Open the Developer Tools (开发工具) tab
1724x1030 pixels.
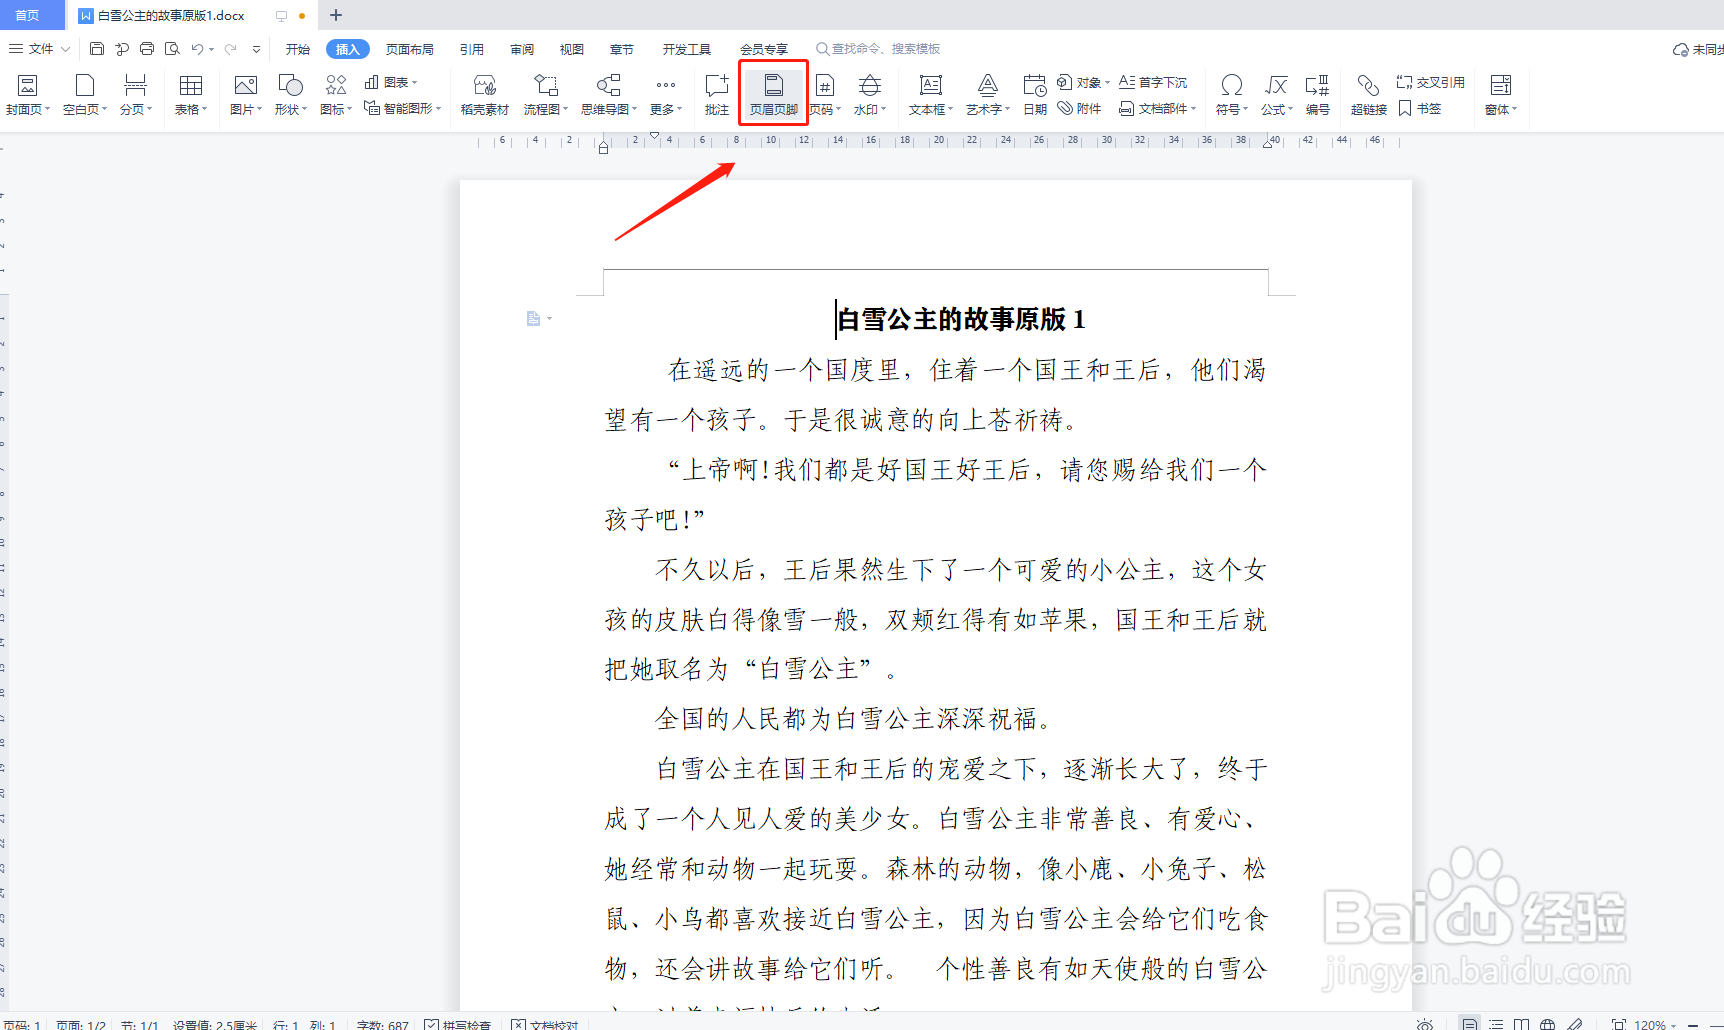686,49
